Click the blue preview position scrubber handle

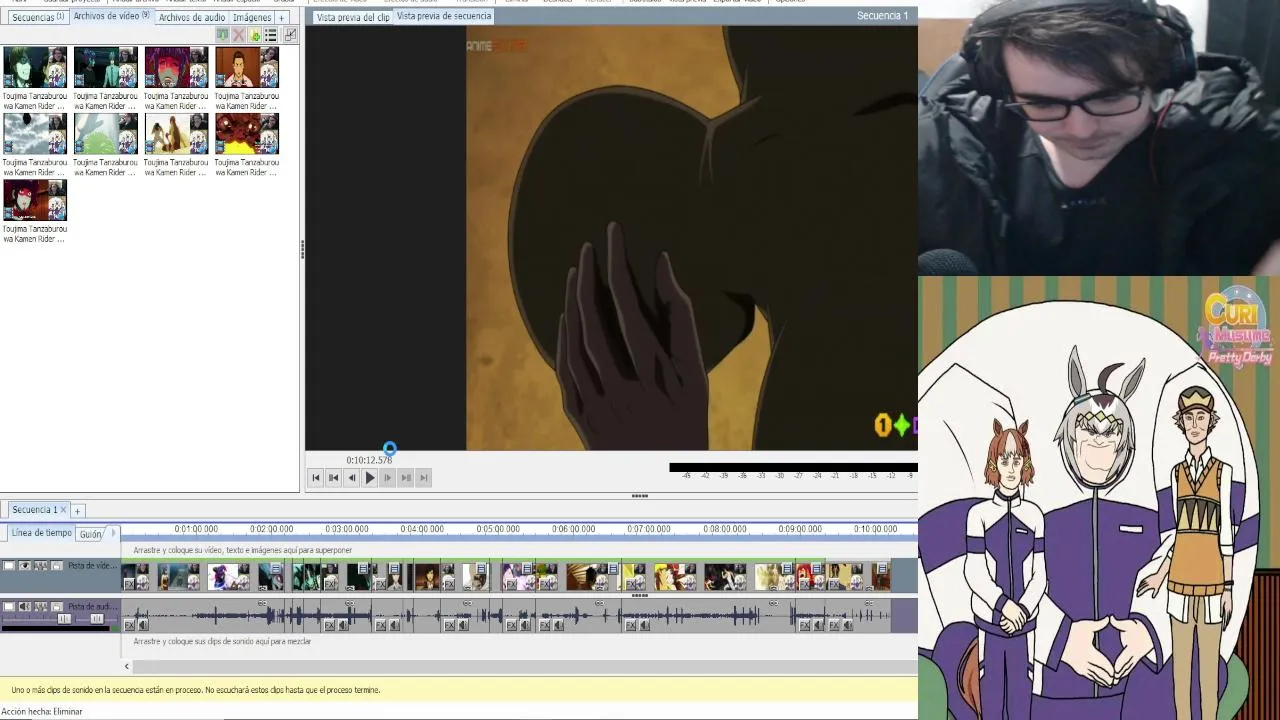coord(390,449)
